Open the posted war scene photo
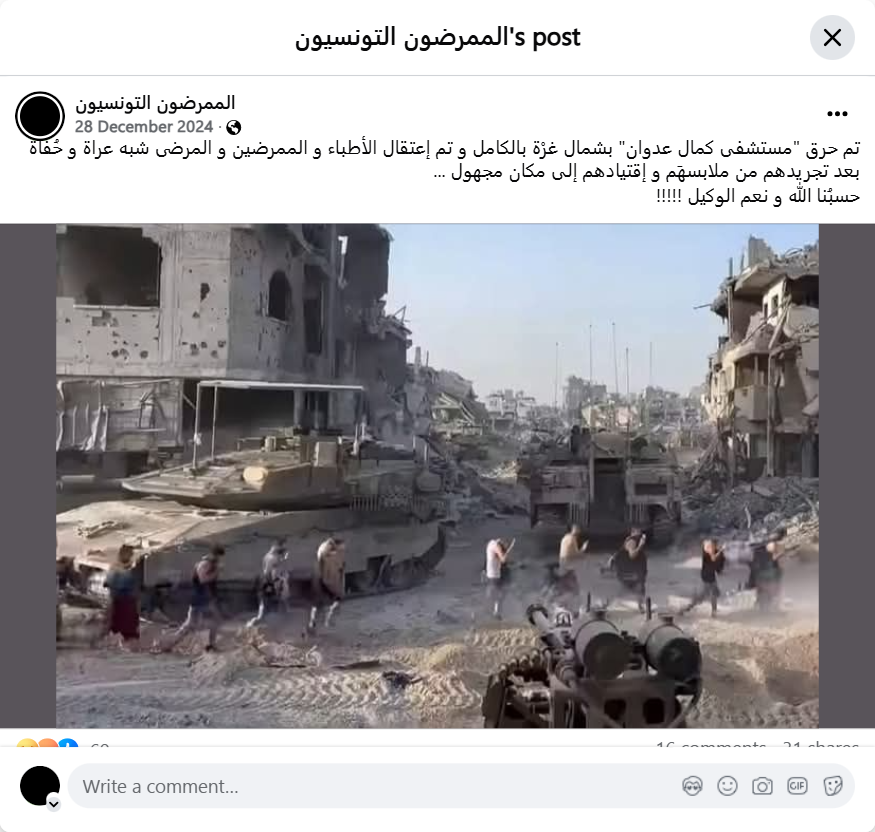The height and width of the screenshot is (832, 875). 438,476
